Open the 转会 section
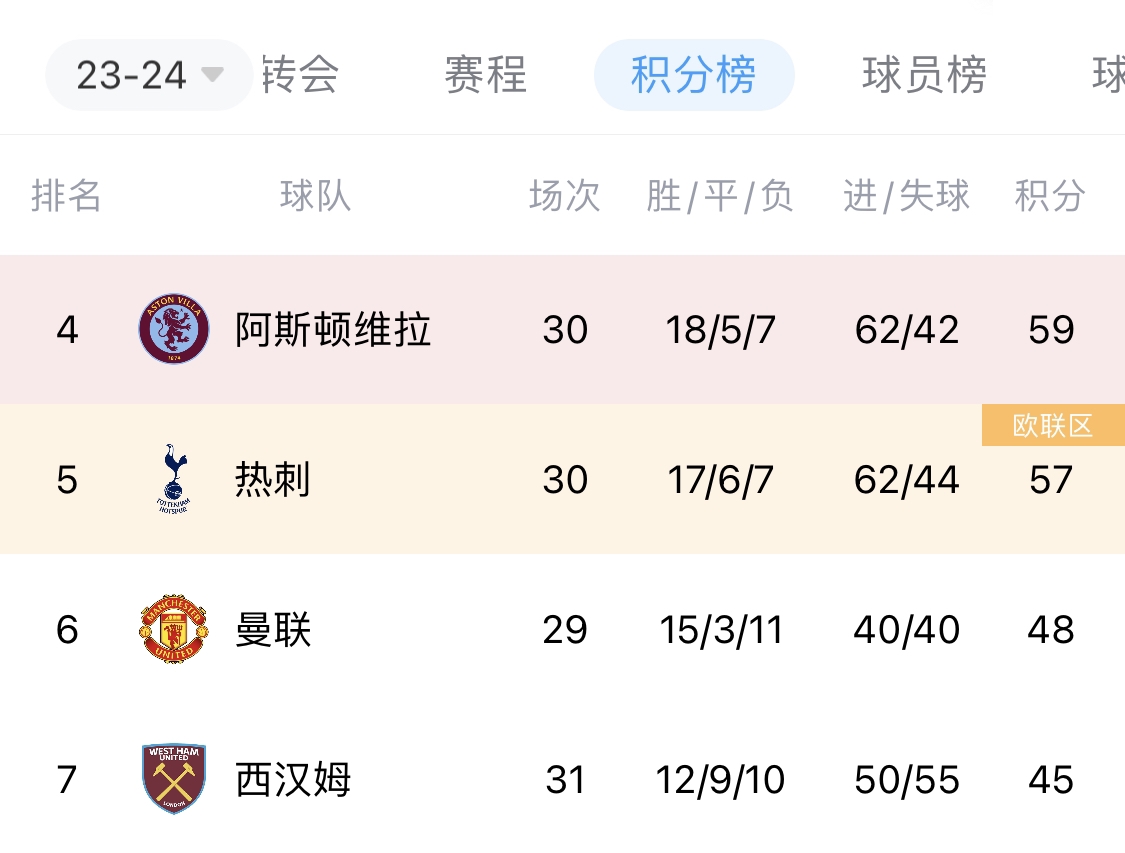 (x=302, y=74)
